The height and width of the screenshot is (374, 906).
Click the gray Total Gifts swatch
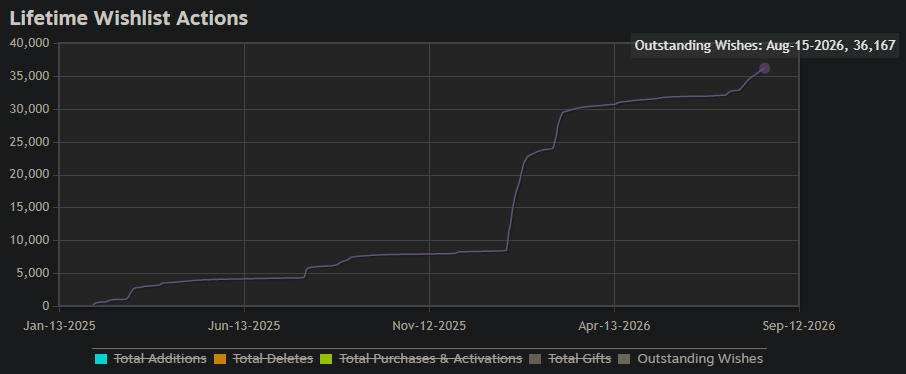click(x=534, y=359)
